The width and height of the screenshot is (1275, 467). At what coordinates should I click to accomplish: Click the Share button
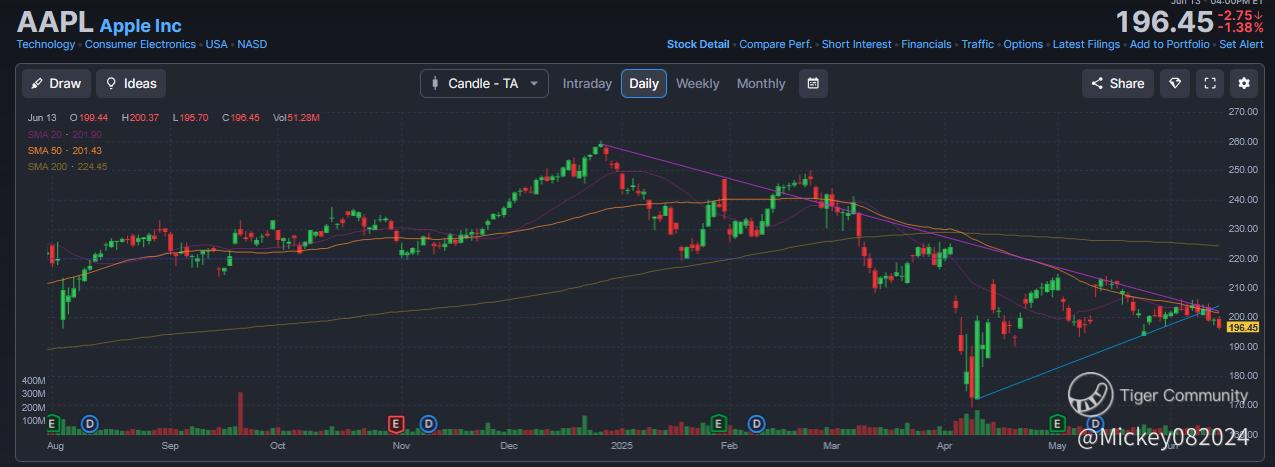click(1118, 84)
